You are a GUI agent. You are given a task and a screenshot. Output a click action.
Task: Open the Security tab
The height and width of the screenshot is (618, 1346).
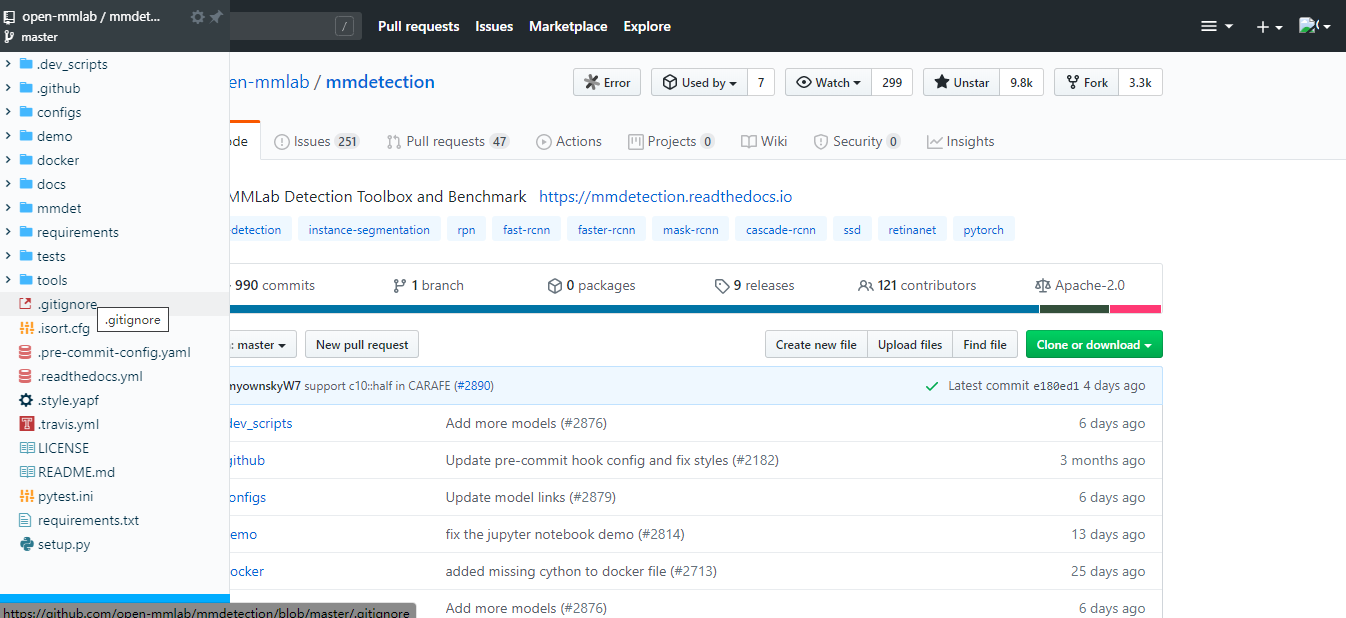click(x=857, y=142)
